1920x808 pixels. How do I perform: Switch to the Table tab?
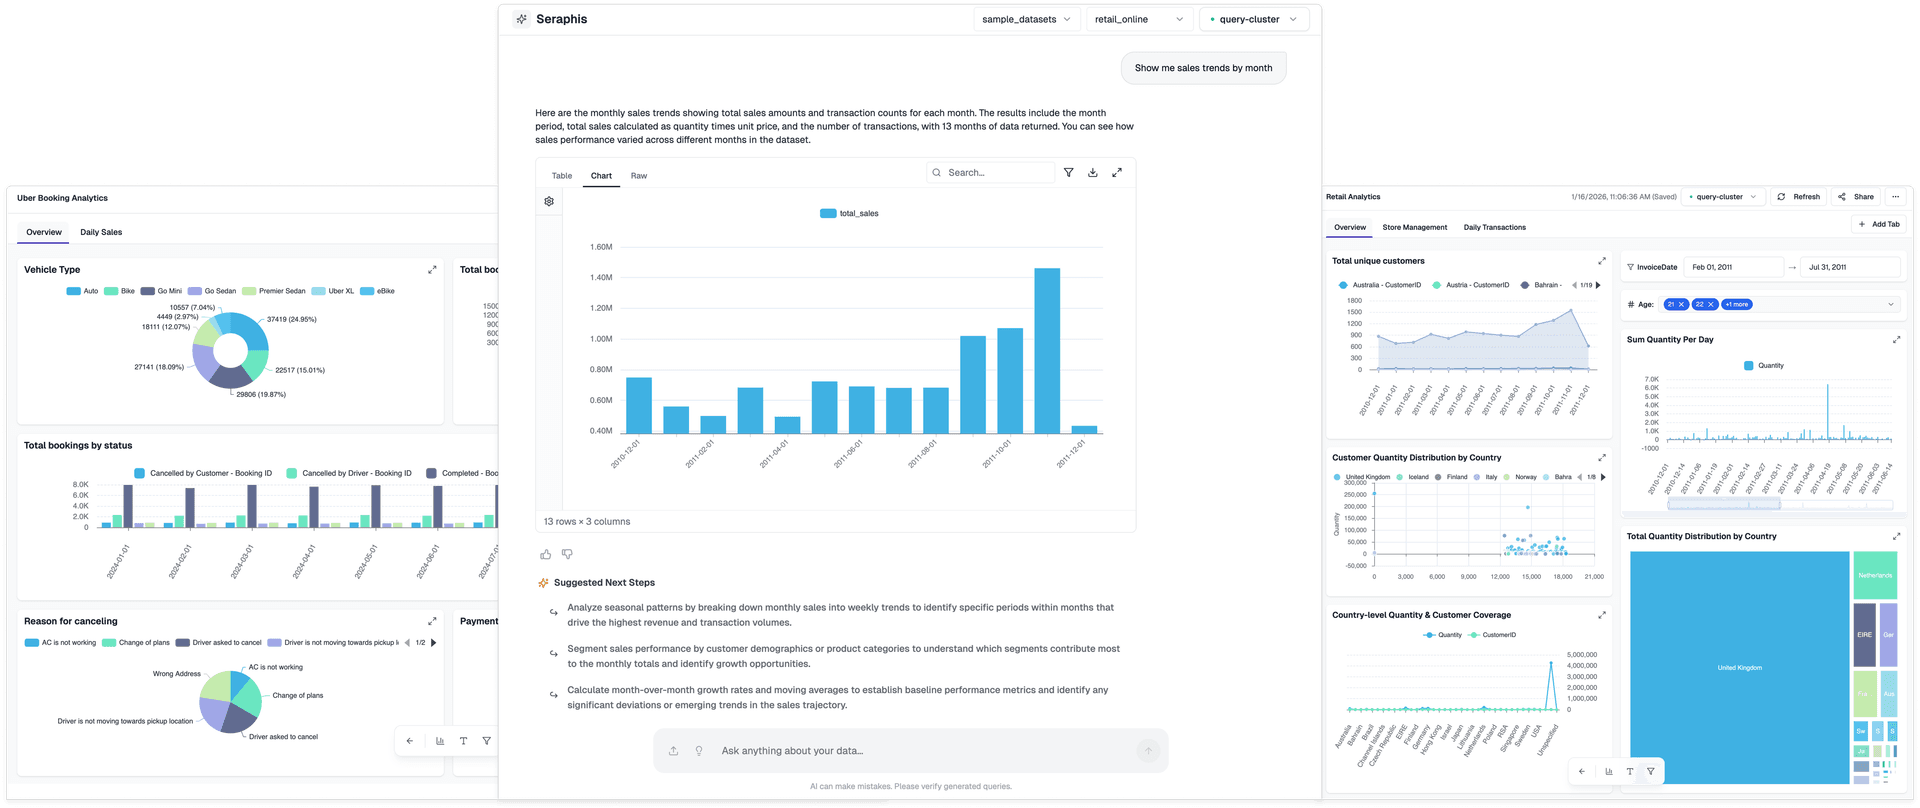coord(562,176)
